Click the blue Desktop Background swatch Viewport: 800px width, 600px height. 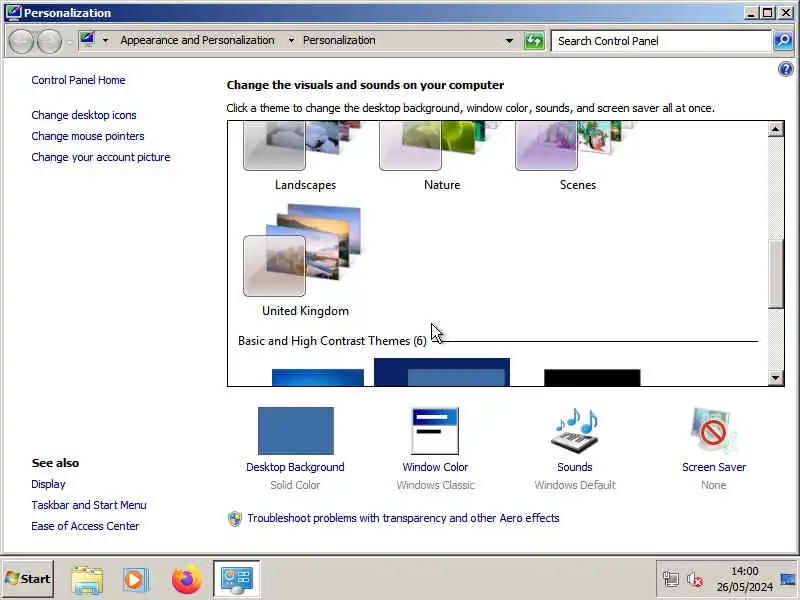(296, 431)
